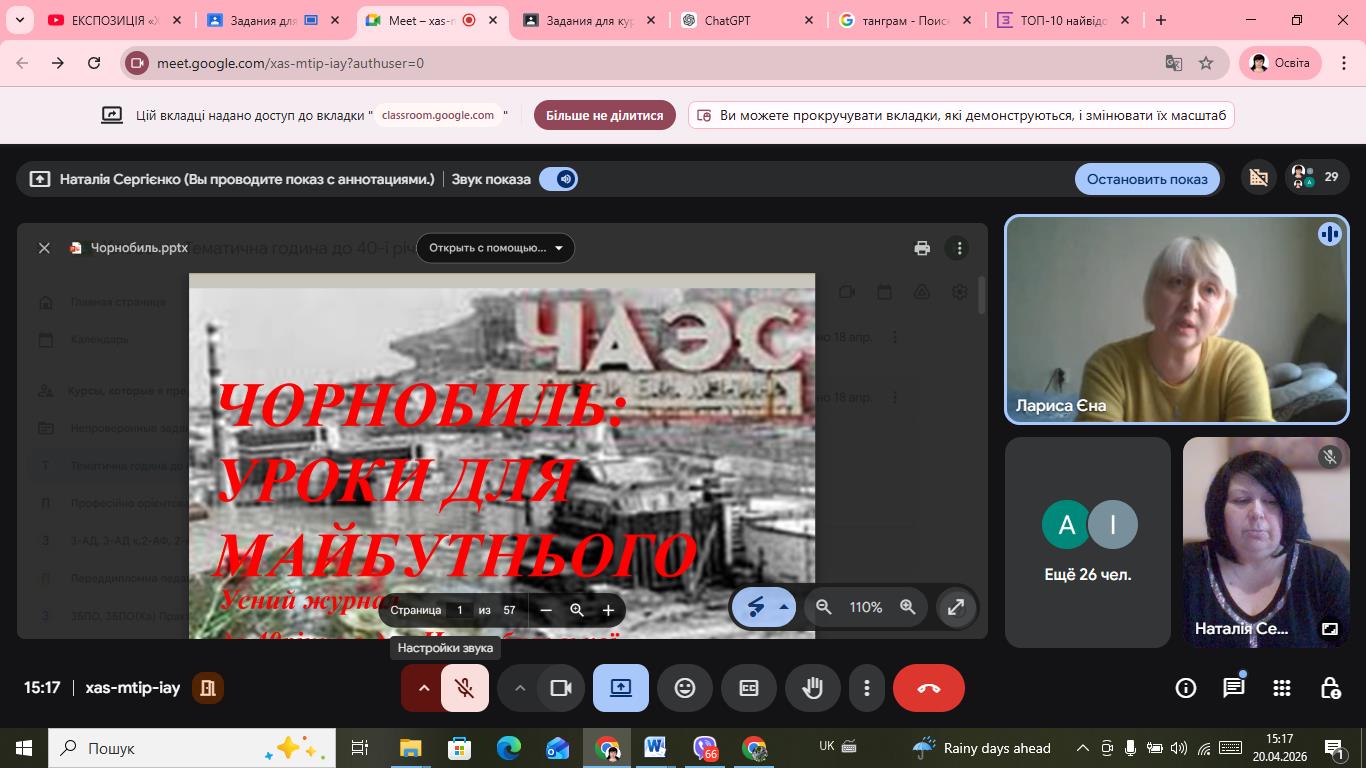Unmute the microphone
Screen dimensions: 1366x768
tap(464, 688)
